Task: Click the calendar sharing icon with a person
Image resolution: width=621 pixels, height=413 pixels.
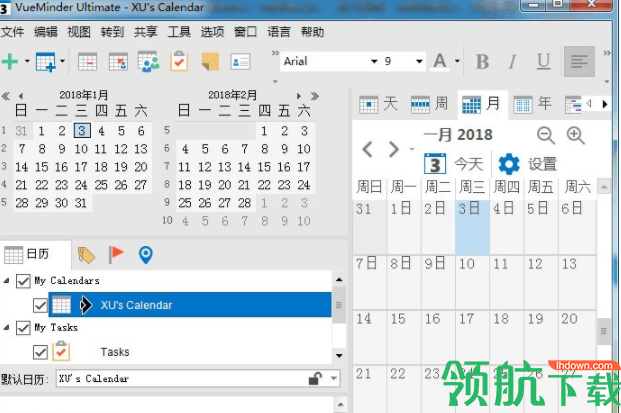Action: pyautogui.click(x=118, y=62)
